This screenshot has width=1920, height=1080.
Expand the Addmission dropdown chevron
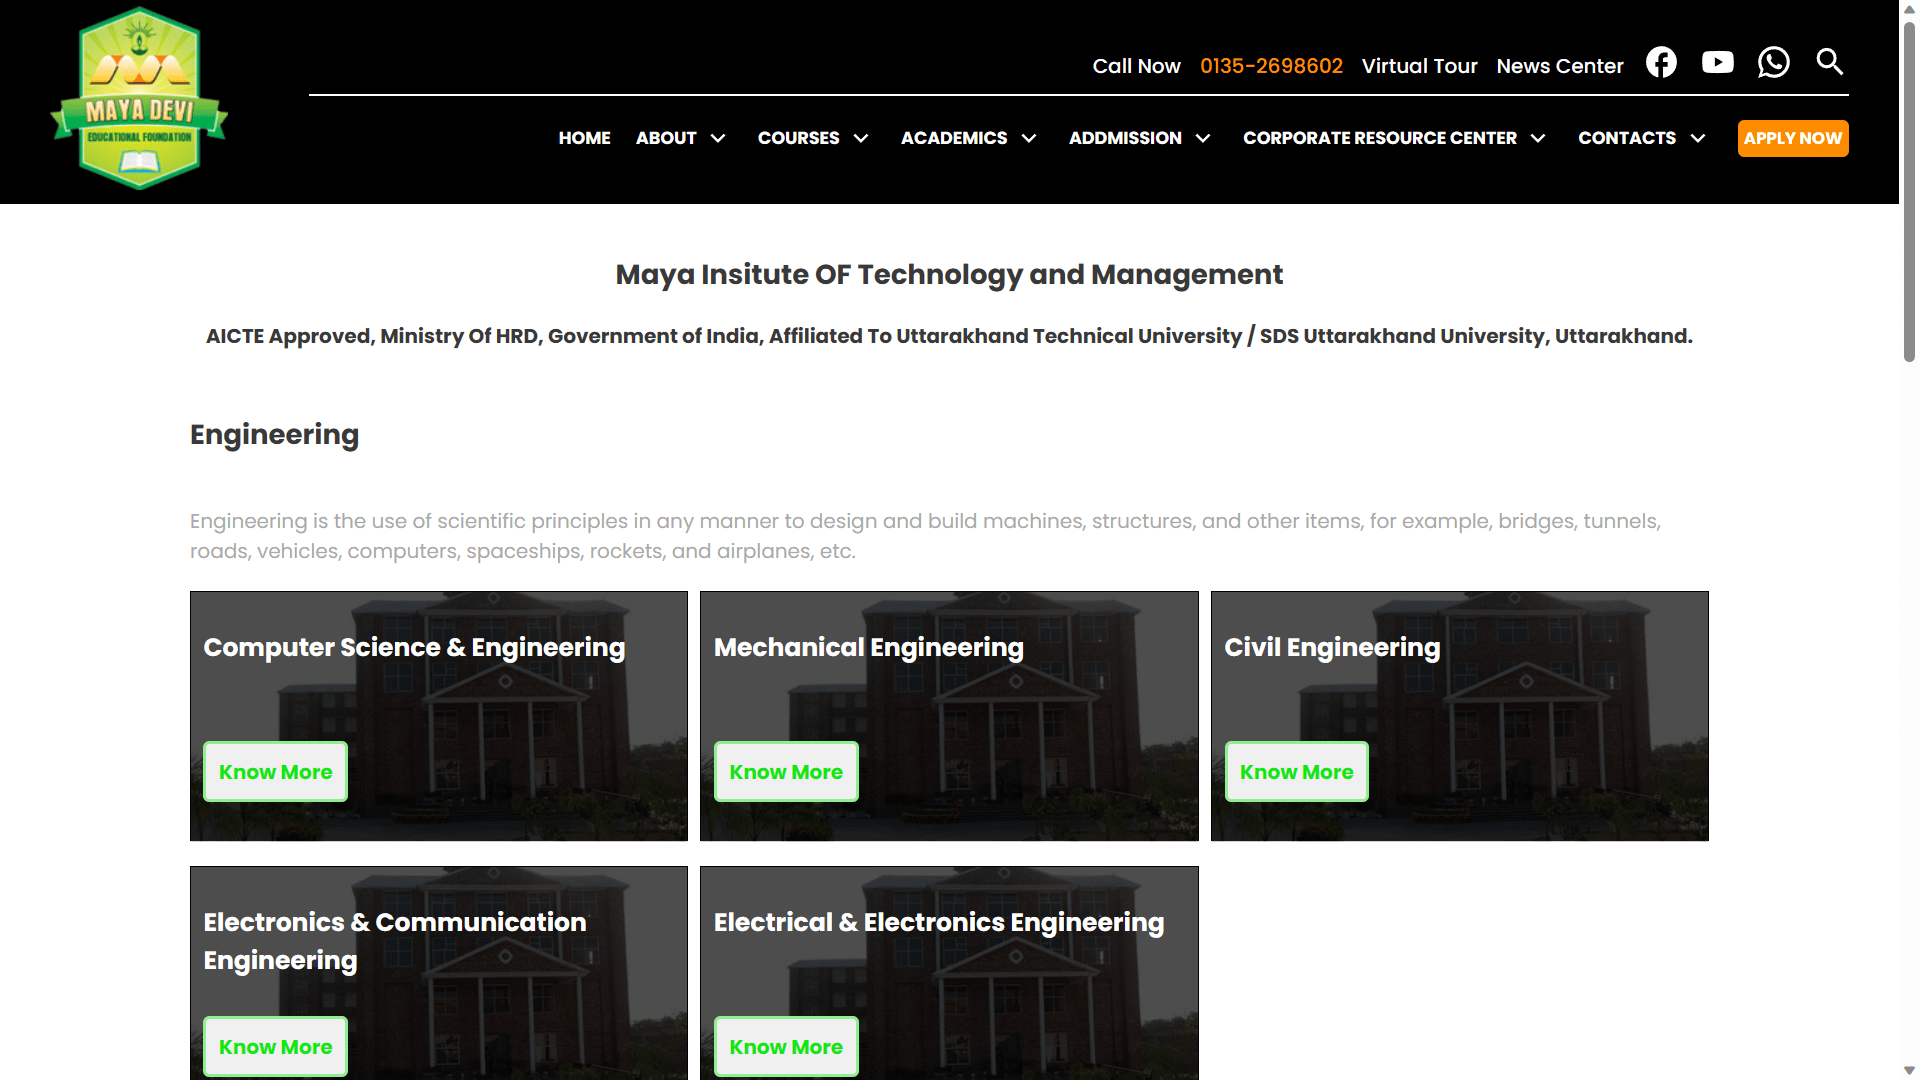1203,139
